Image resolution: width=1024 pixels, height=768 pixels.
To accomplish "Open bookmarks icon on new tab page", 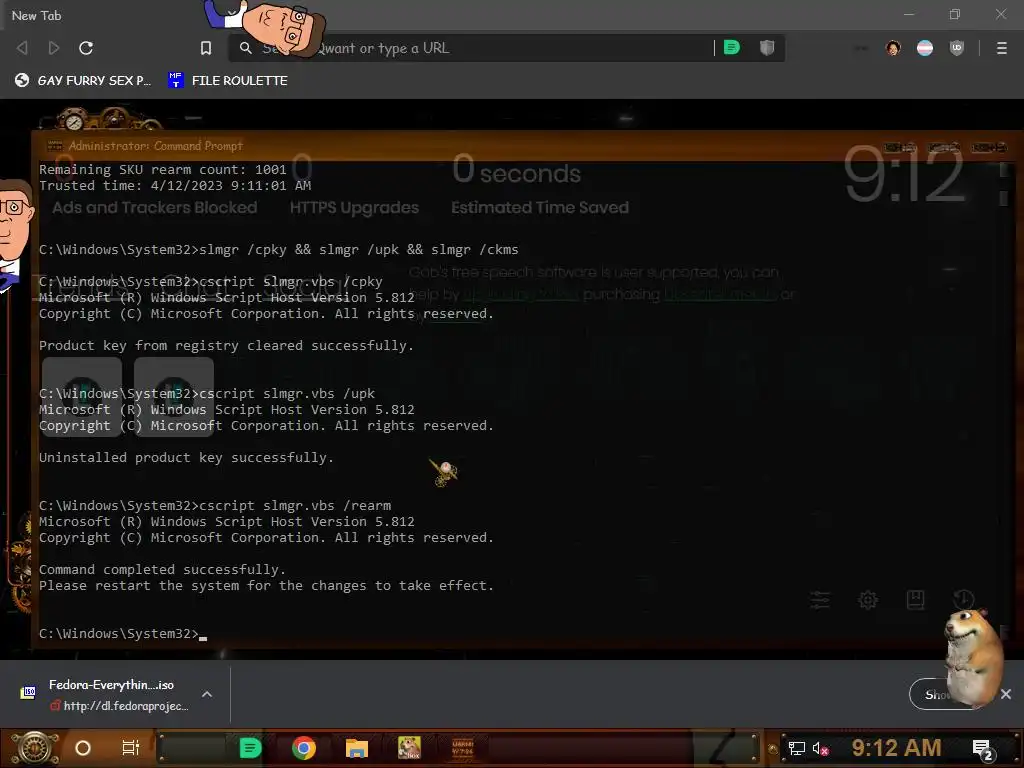I will [x=916, y=600].
